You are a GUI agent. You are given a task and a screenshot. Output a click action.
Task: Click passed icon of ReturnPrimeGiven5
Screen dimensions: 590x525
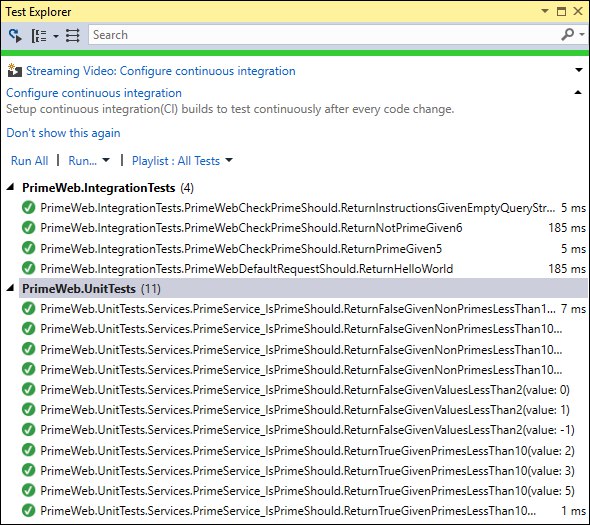pyautogui.click(x=28, y=248)
